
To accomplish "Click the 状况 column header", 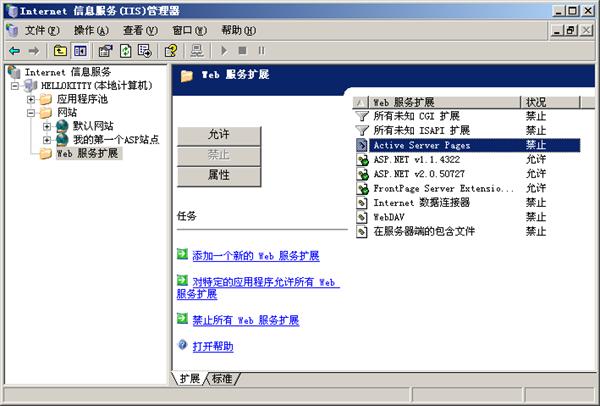I will 550,102.
